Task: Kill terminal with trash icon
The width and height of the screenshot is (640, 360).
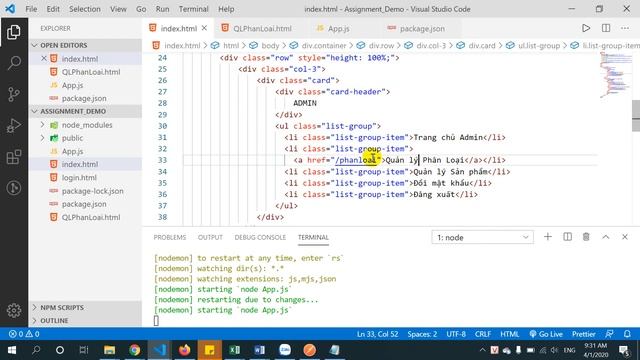Action: [586, 237]
